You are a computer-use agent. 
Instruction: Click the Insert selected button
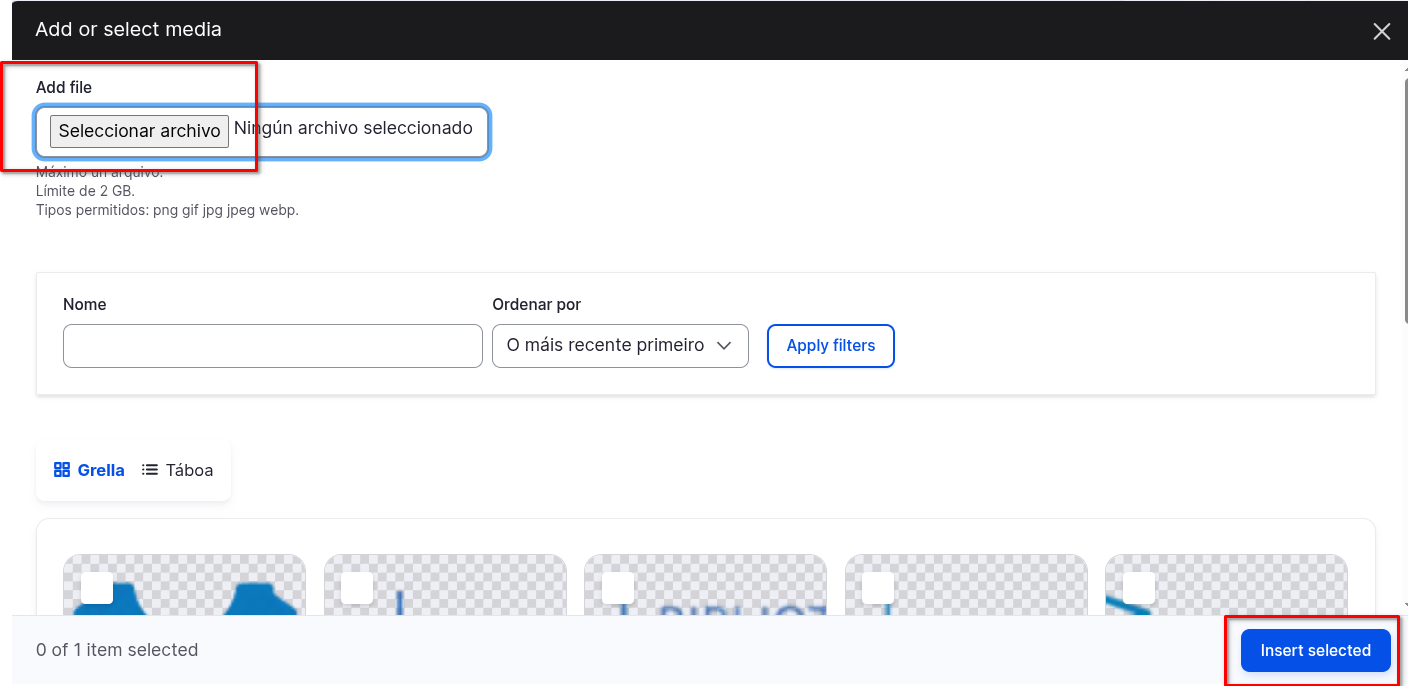(1315, 651)
